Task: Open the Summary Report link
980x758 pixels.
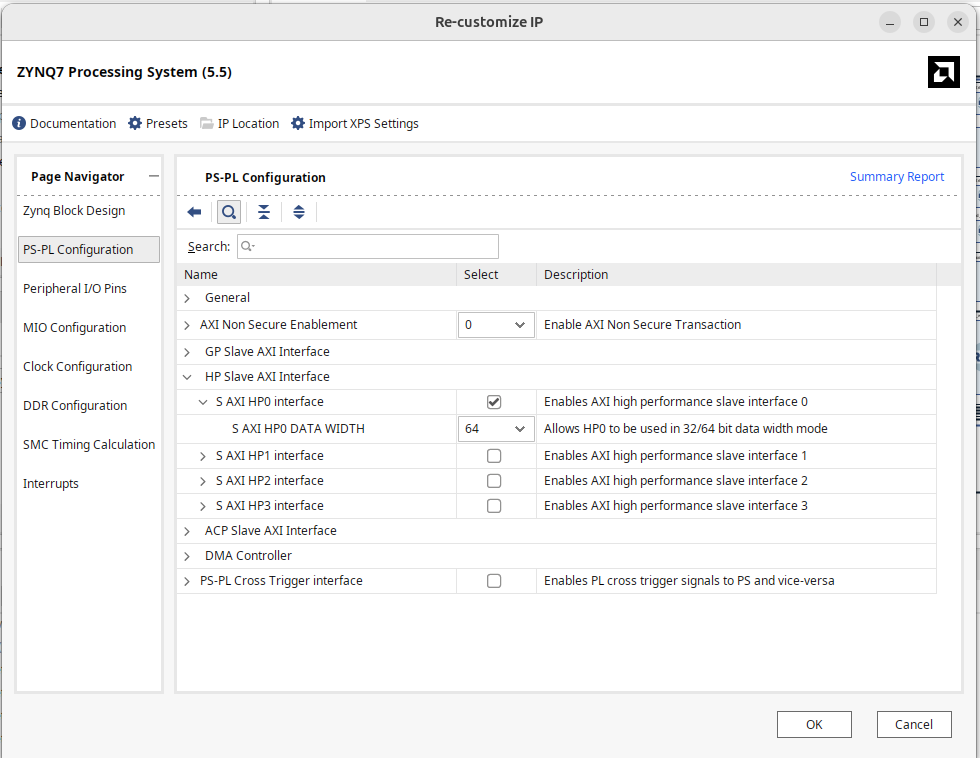Action: [896, 177]
